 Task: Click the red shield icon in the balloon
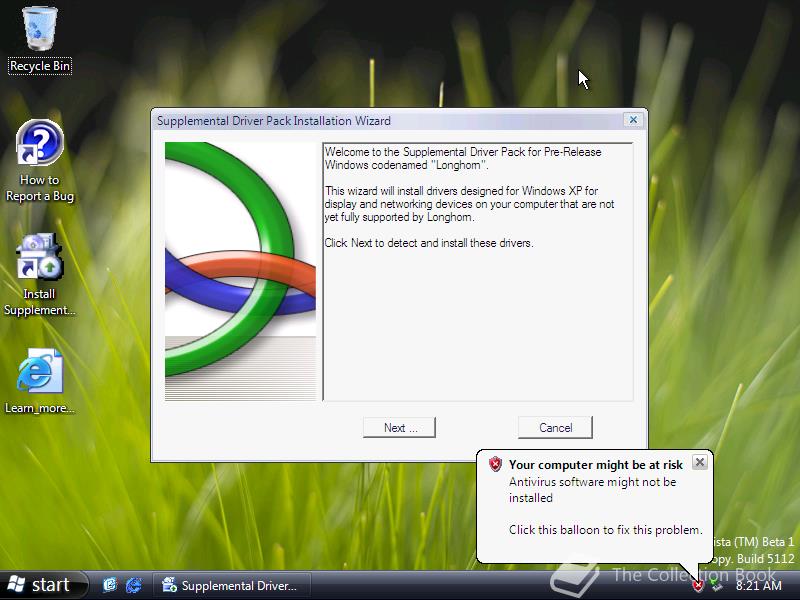point(495,464)
